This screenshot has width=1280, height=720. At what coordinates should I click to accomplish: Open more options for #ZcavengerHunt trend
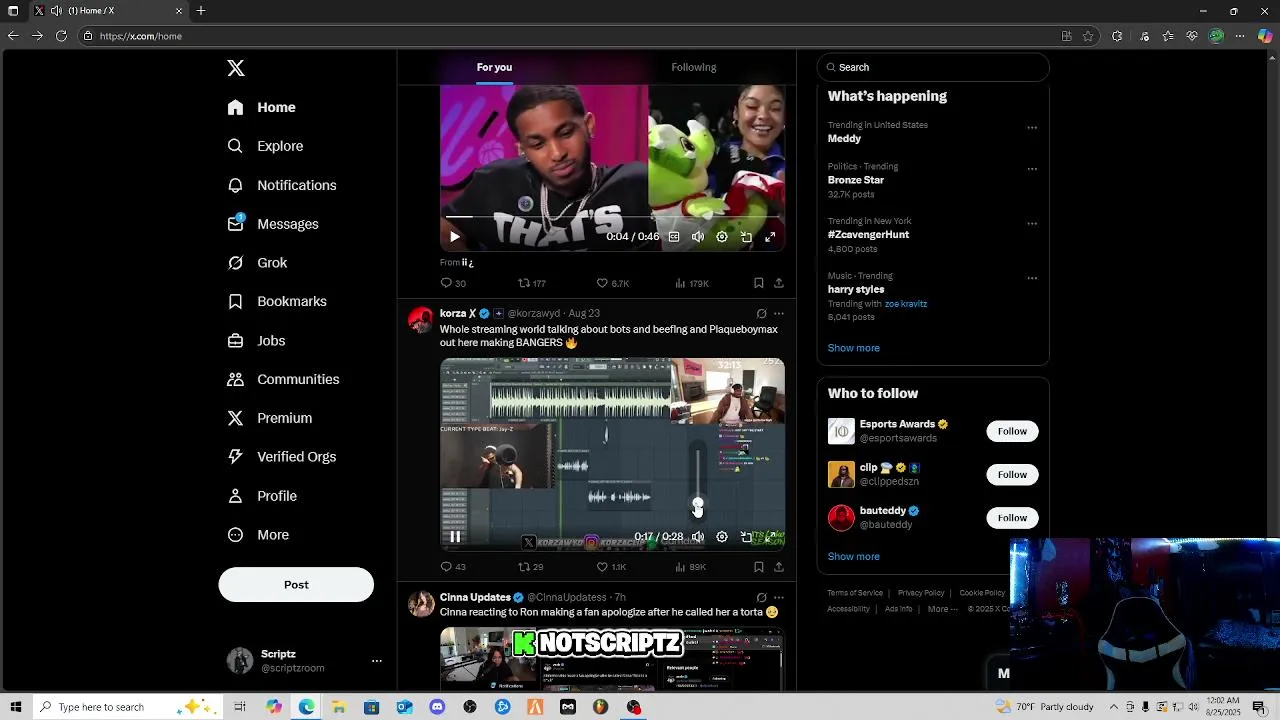pos(1032,223)
